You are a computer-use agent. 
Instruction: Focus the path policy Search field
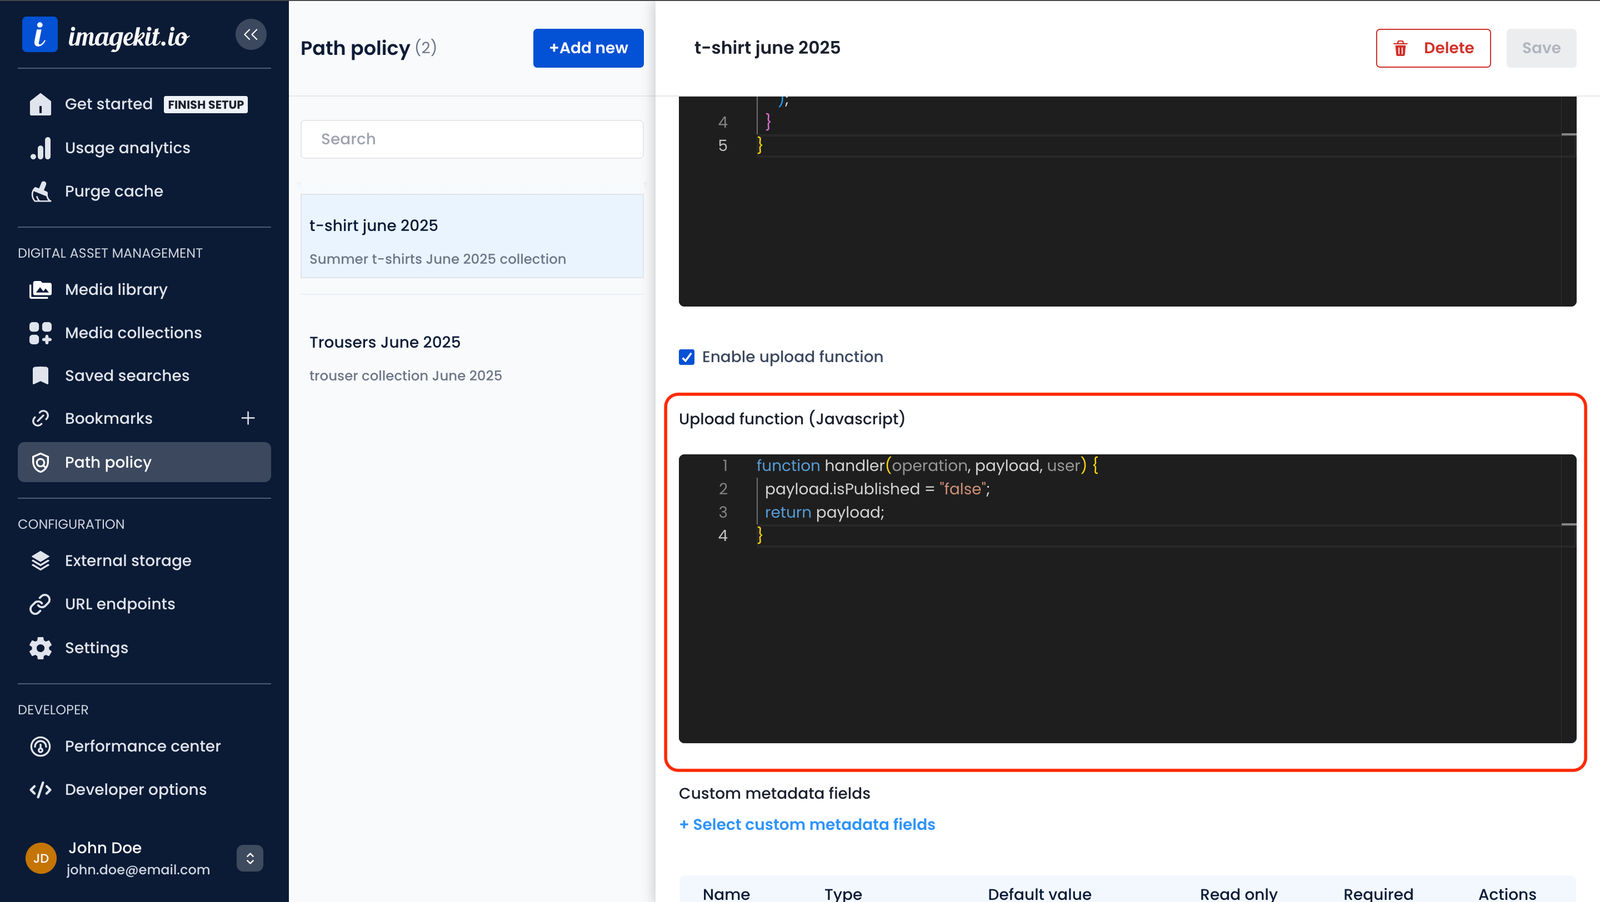coord(472,139)
